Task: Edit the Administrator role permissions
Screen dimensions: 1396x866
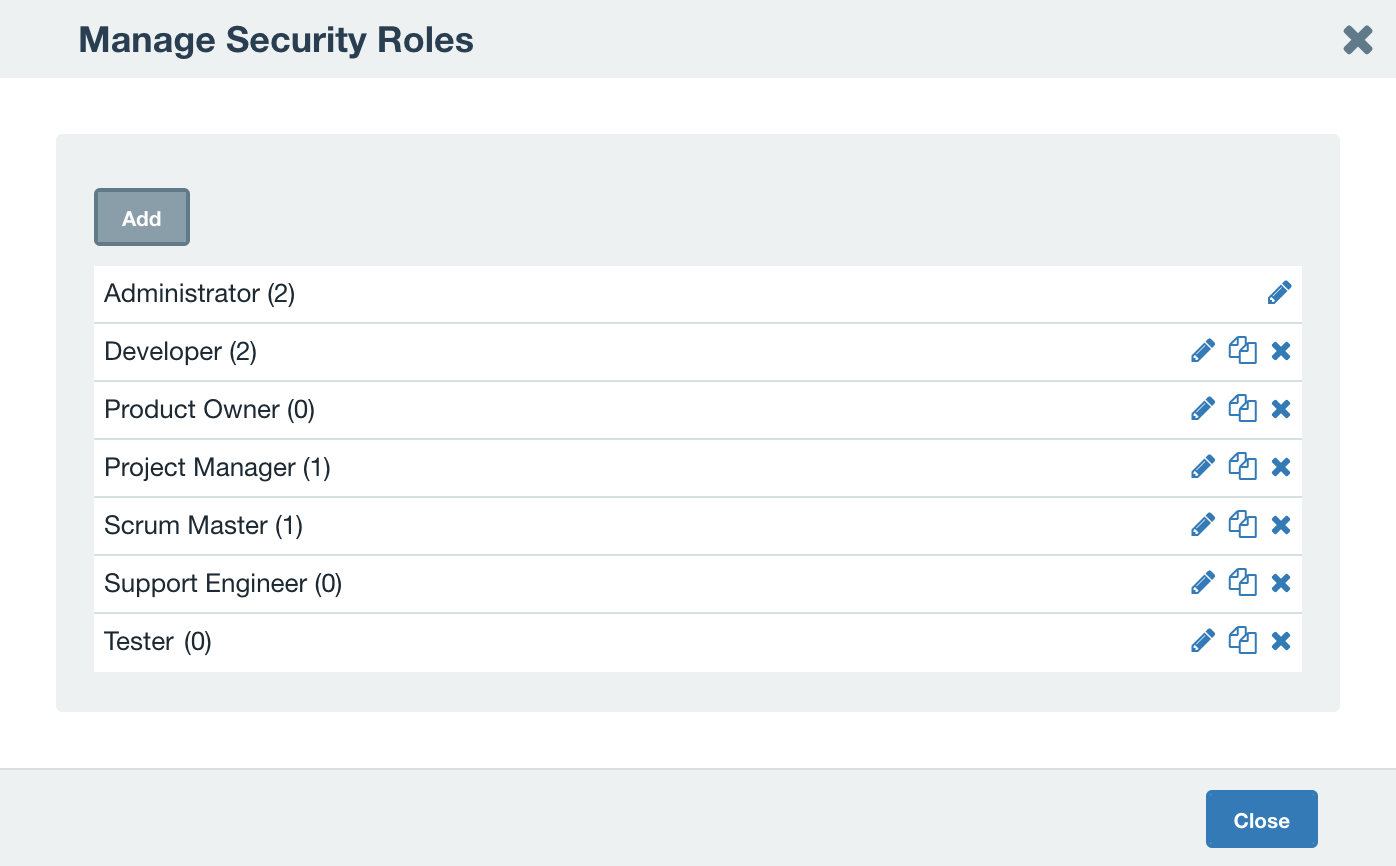Action: pyautogui.click(x=1280, y=292)
